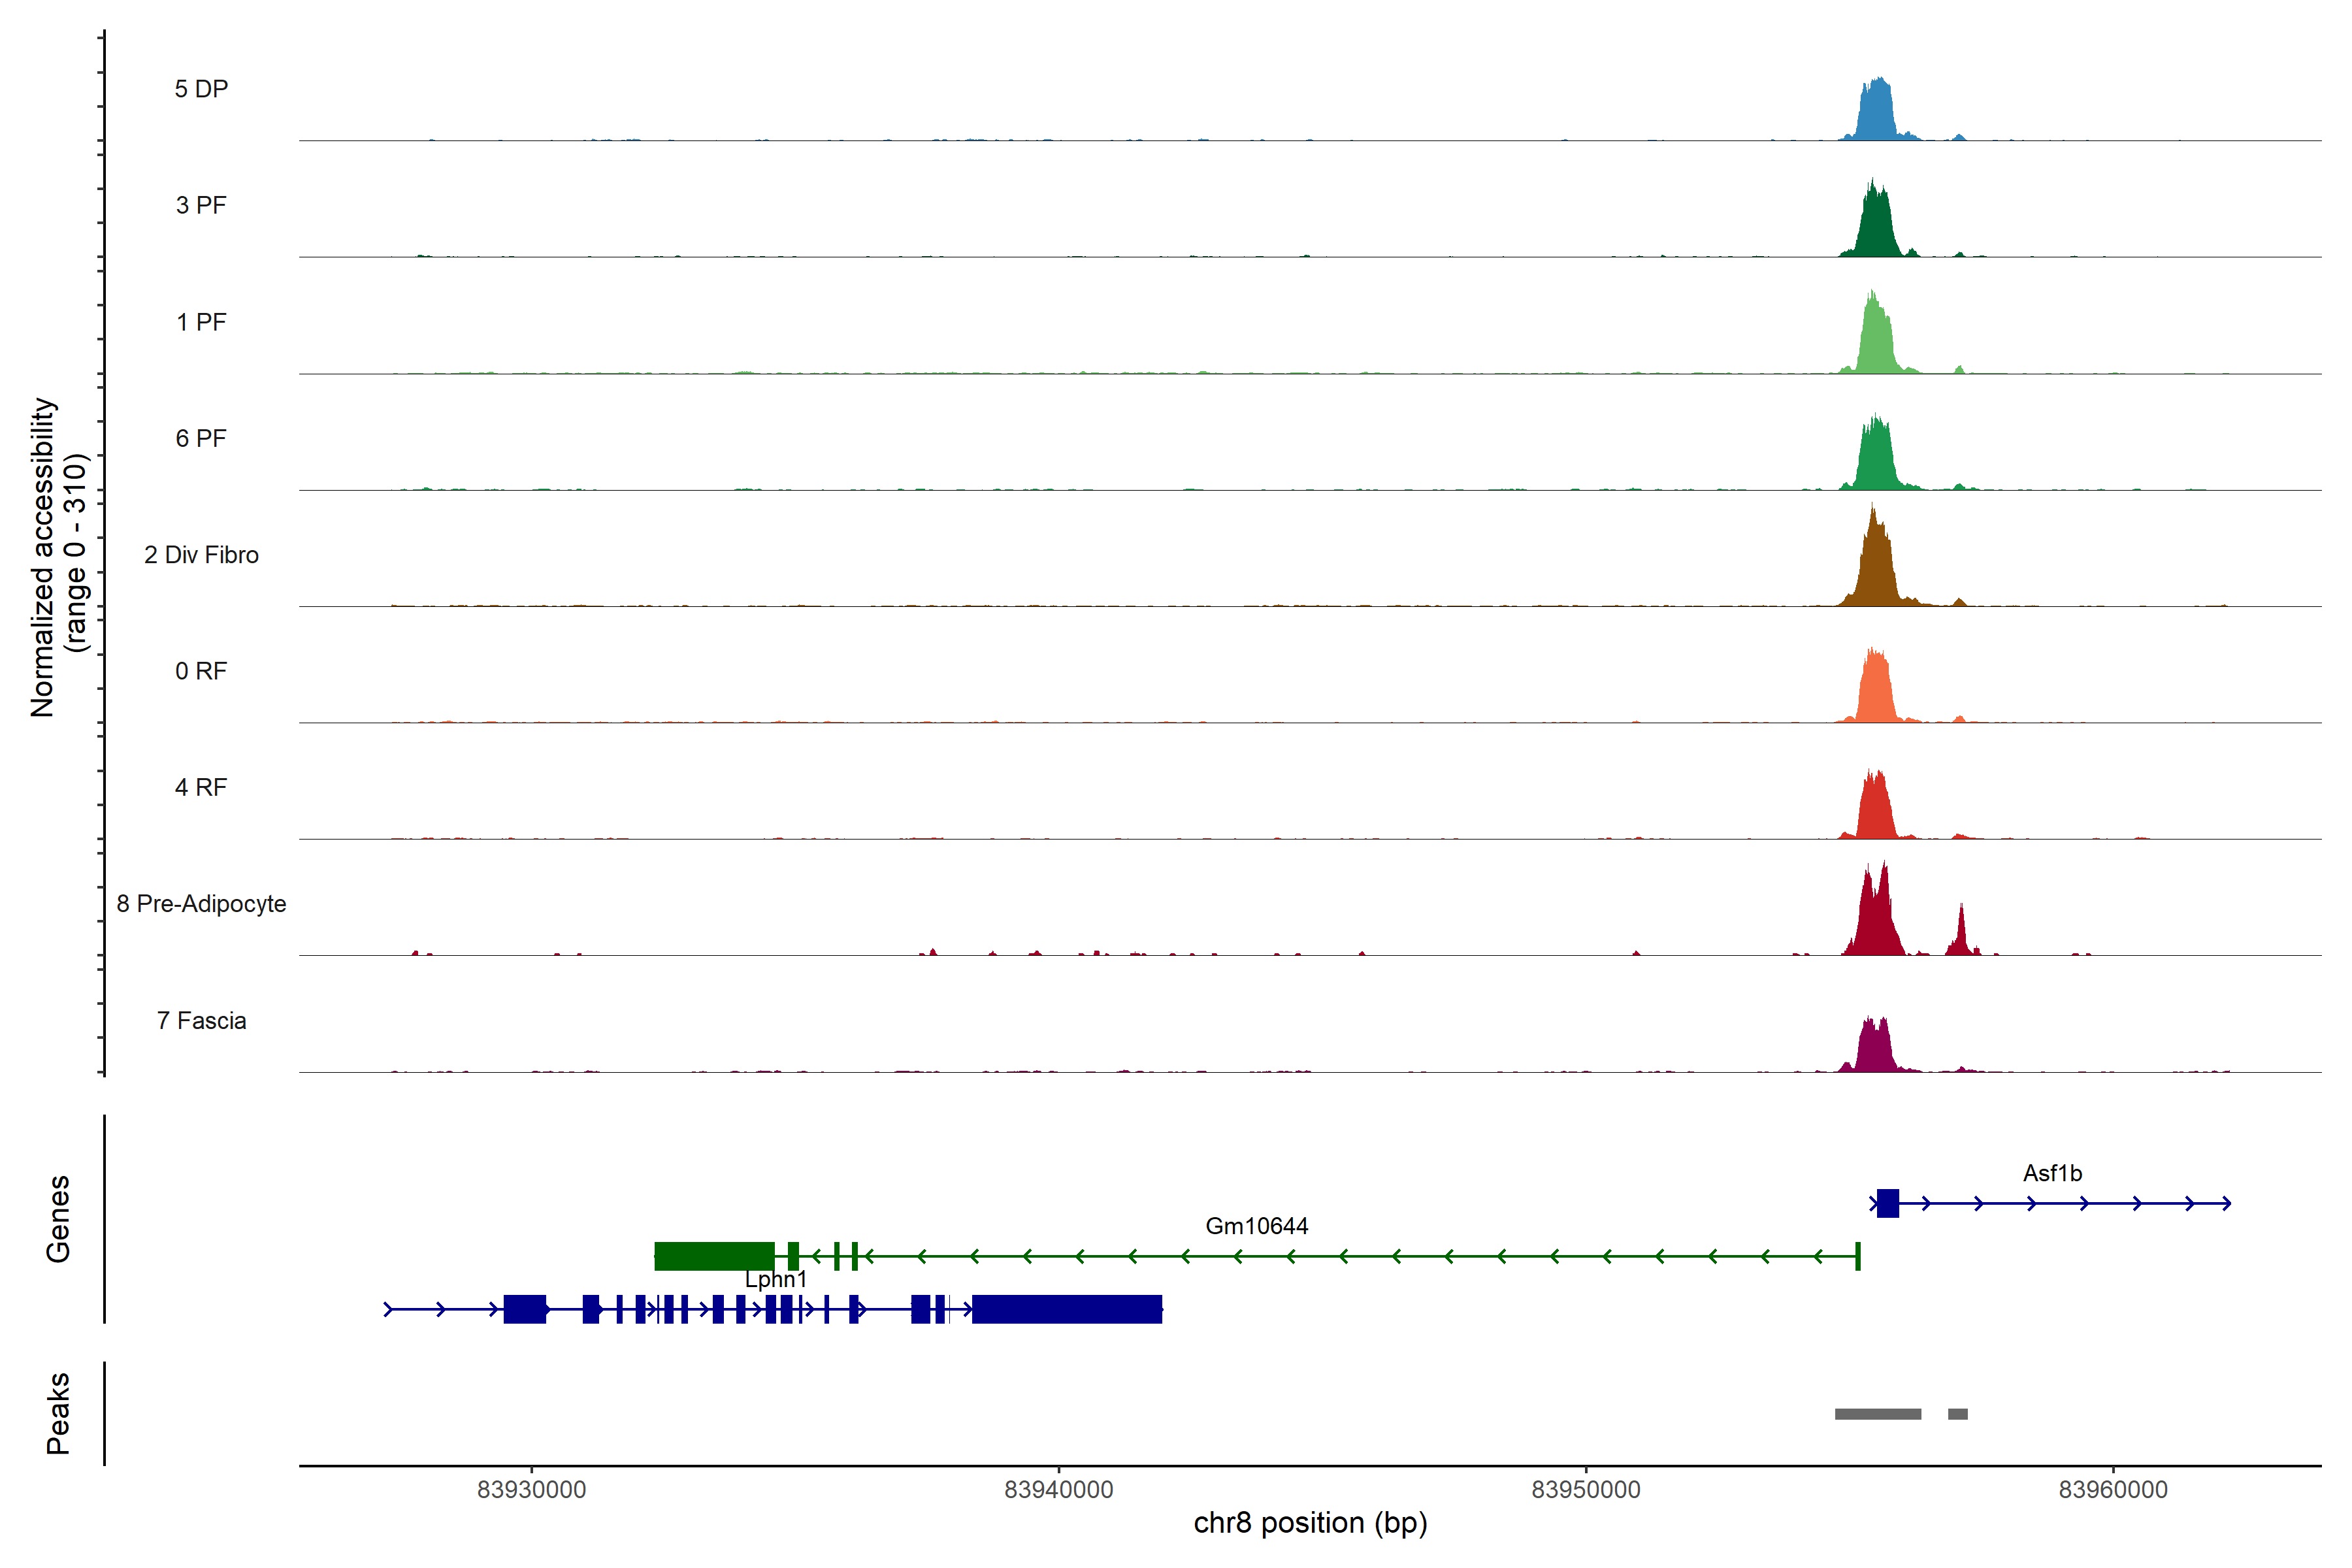Click the wide gray peak bar

point(1877,1414)
